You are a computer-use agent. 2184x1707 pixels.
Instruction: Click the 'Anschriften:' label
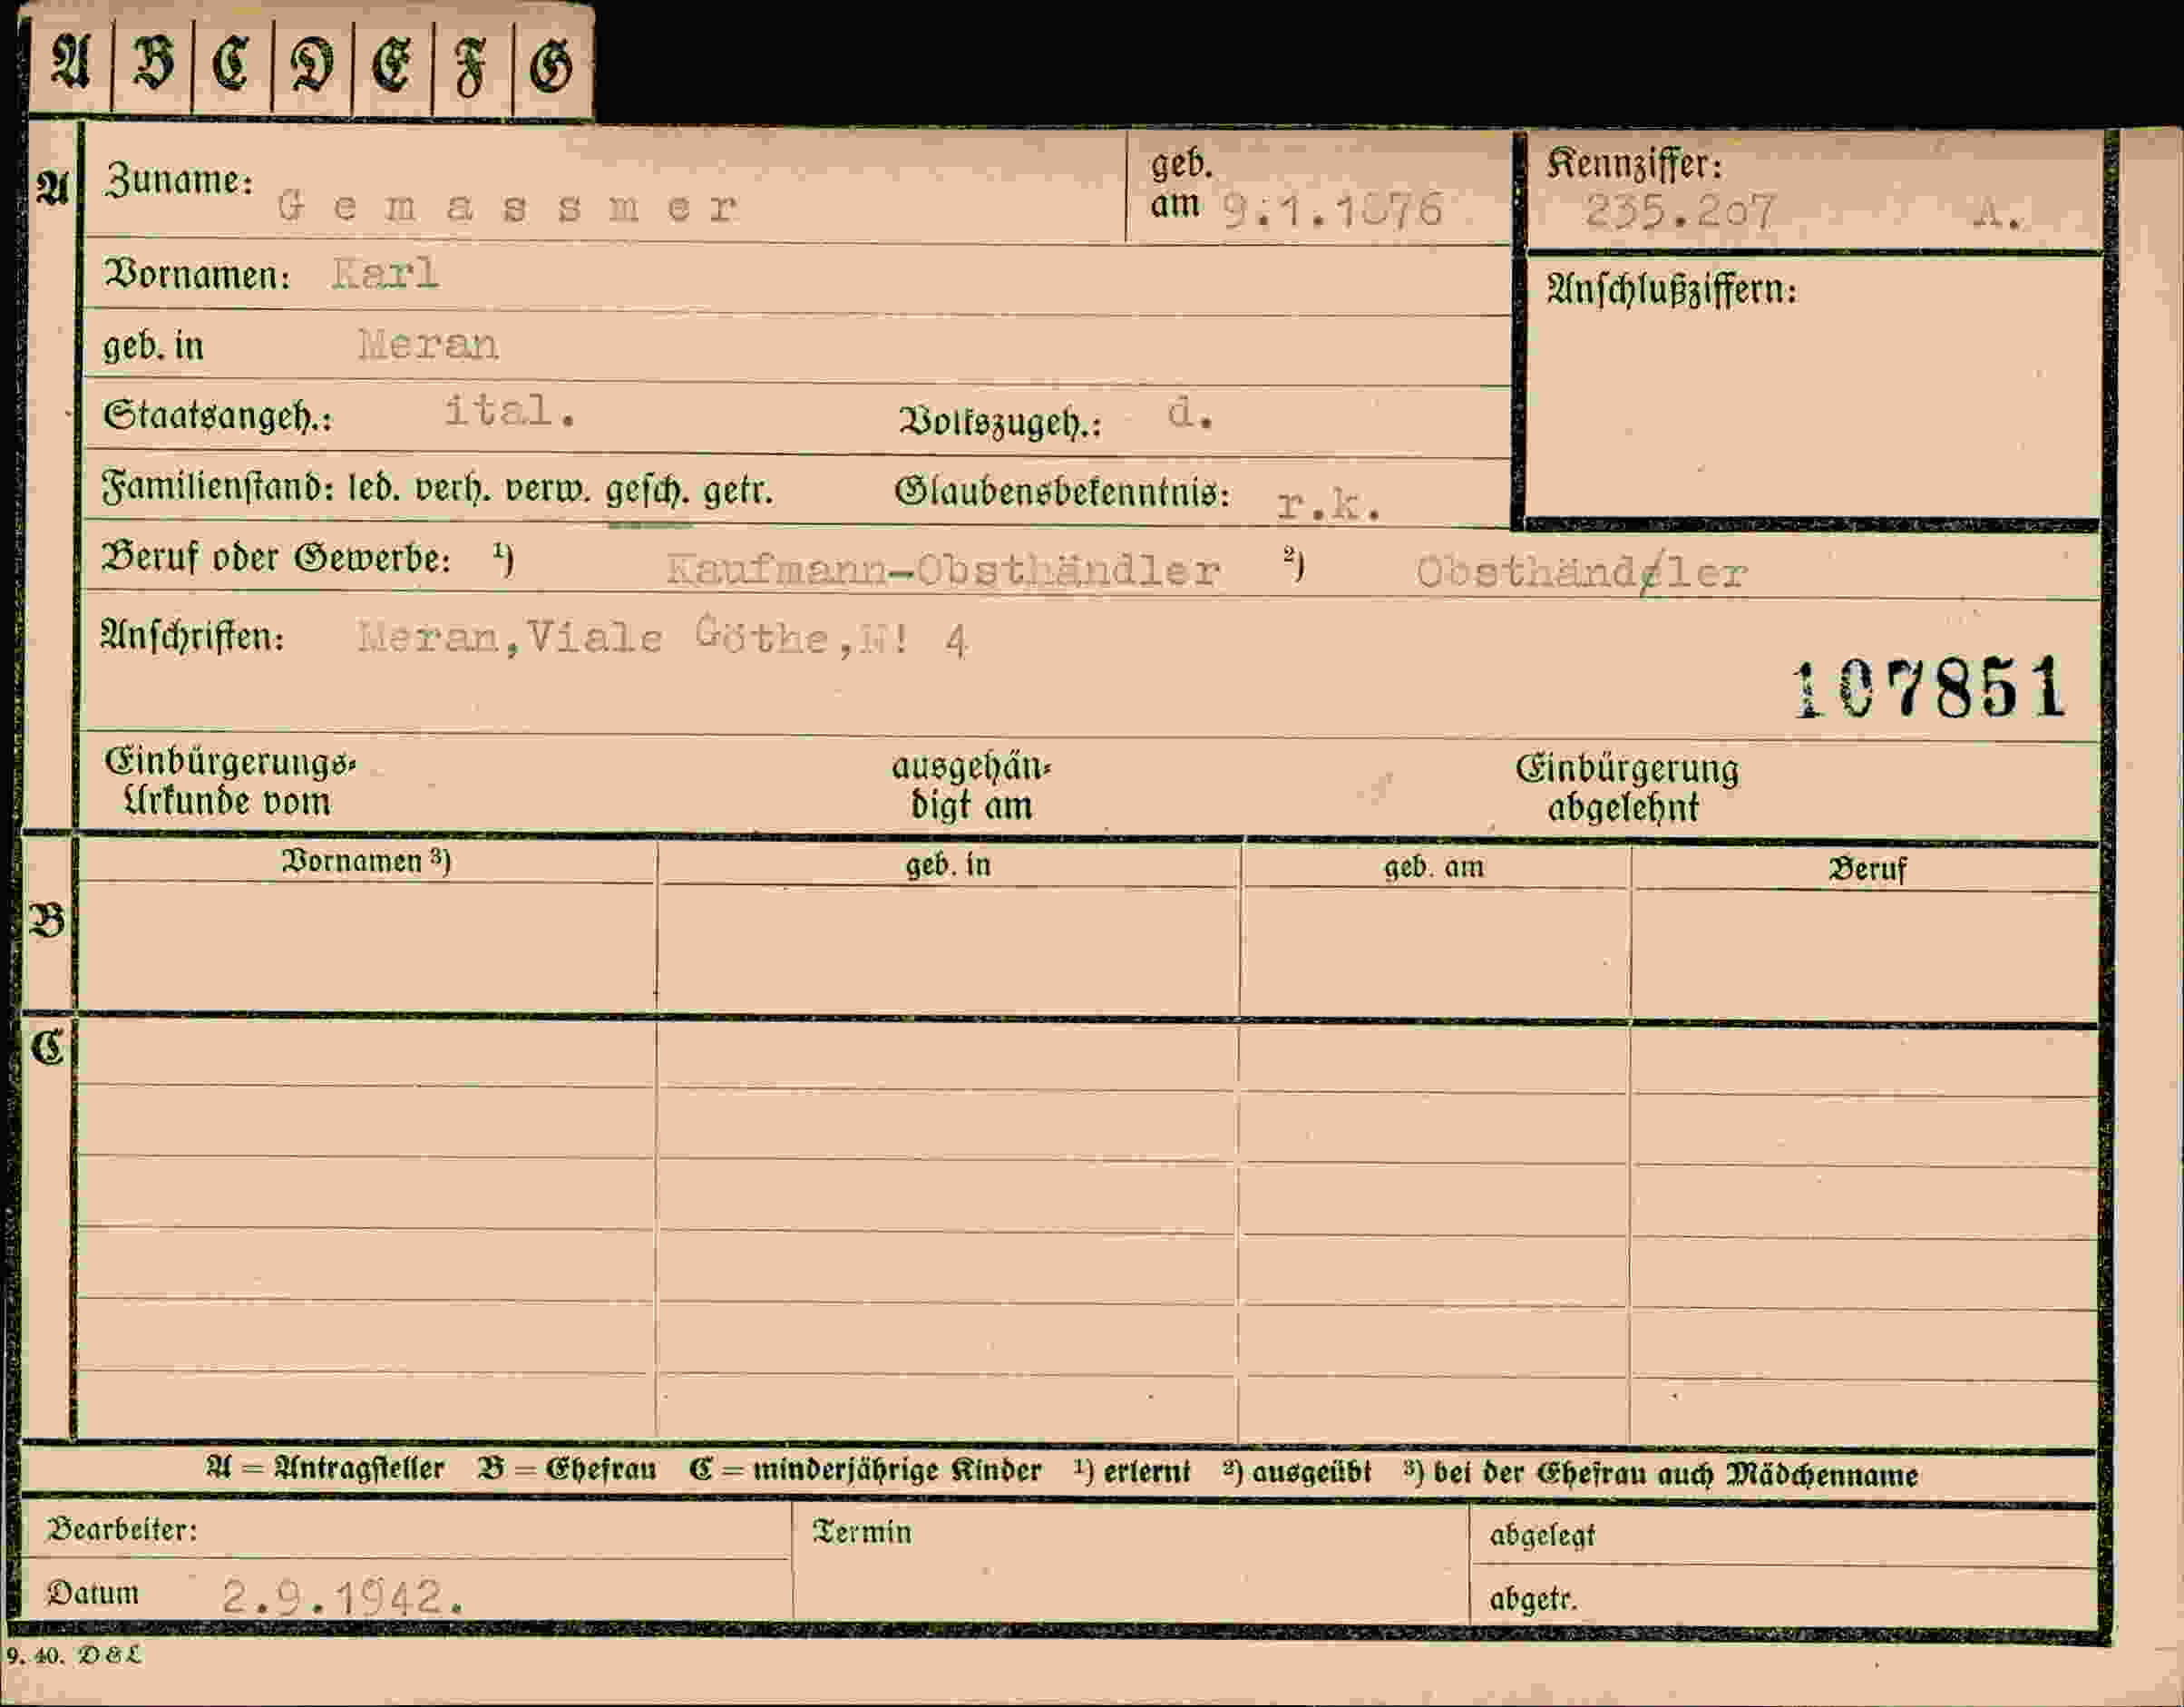pyautogui.click(x=192, y=636)
